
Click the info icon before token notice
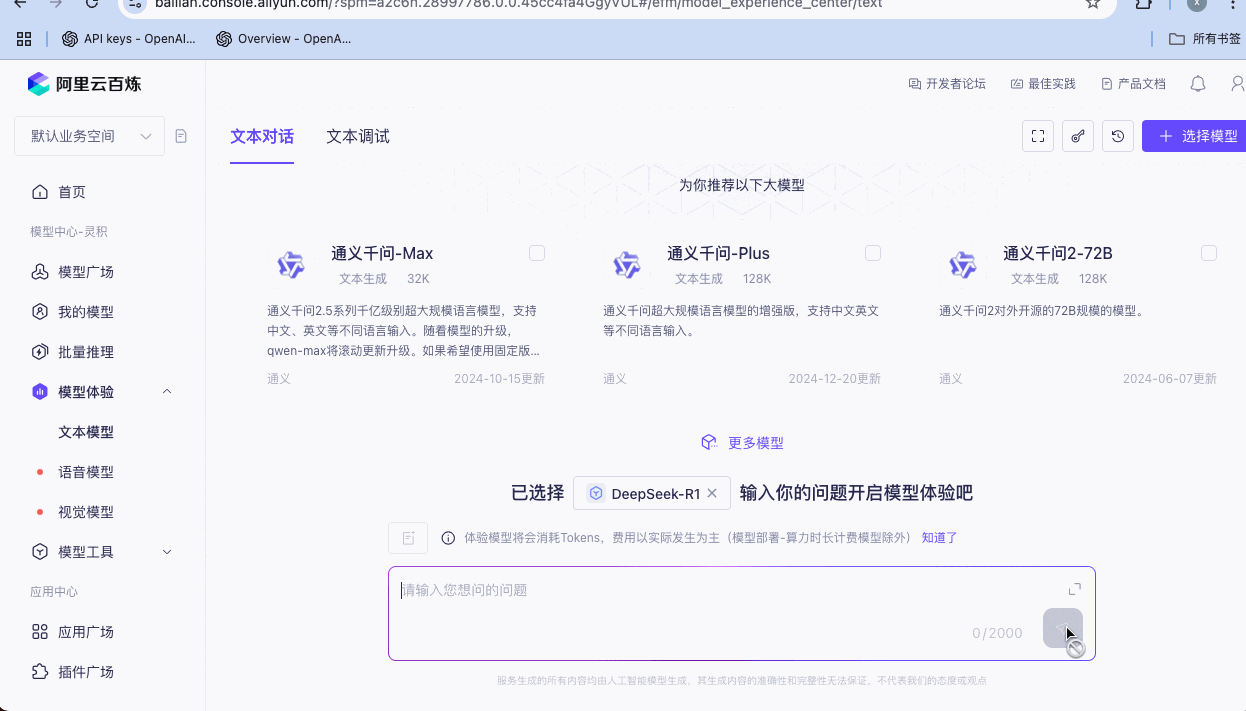coord(448,538)
